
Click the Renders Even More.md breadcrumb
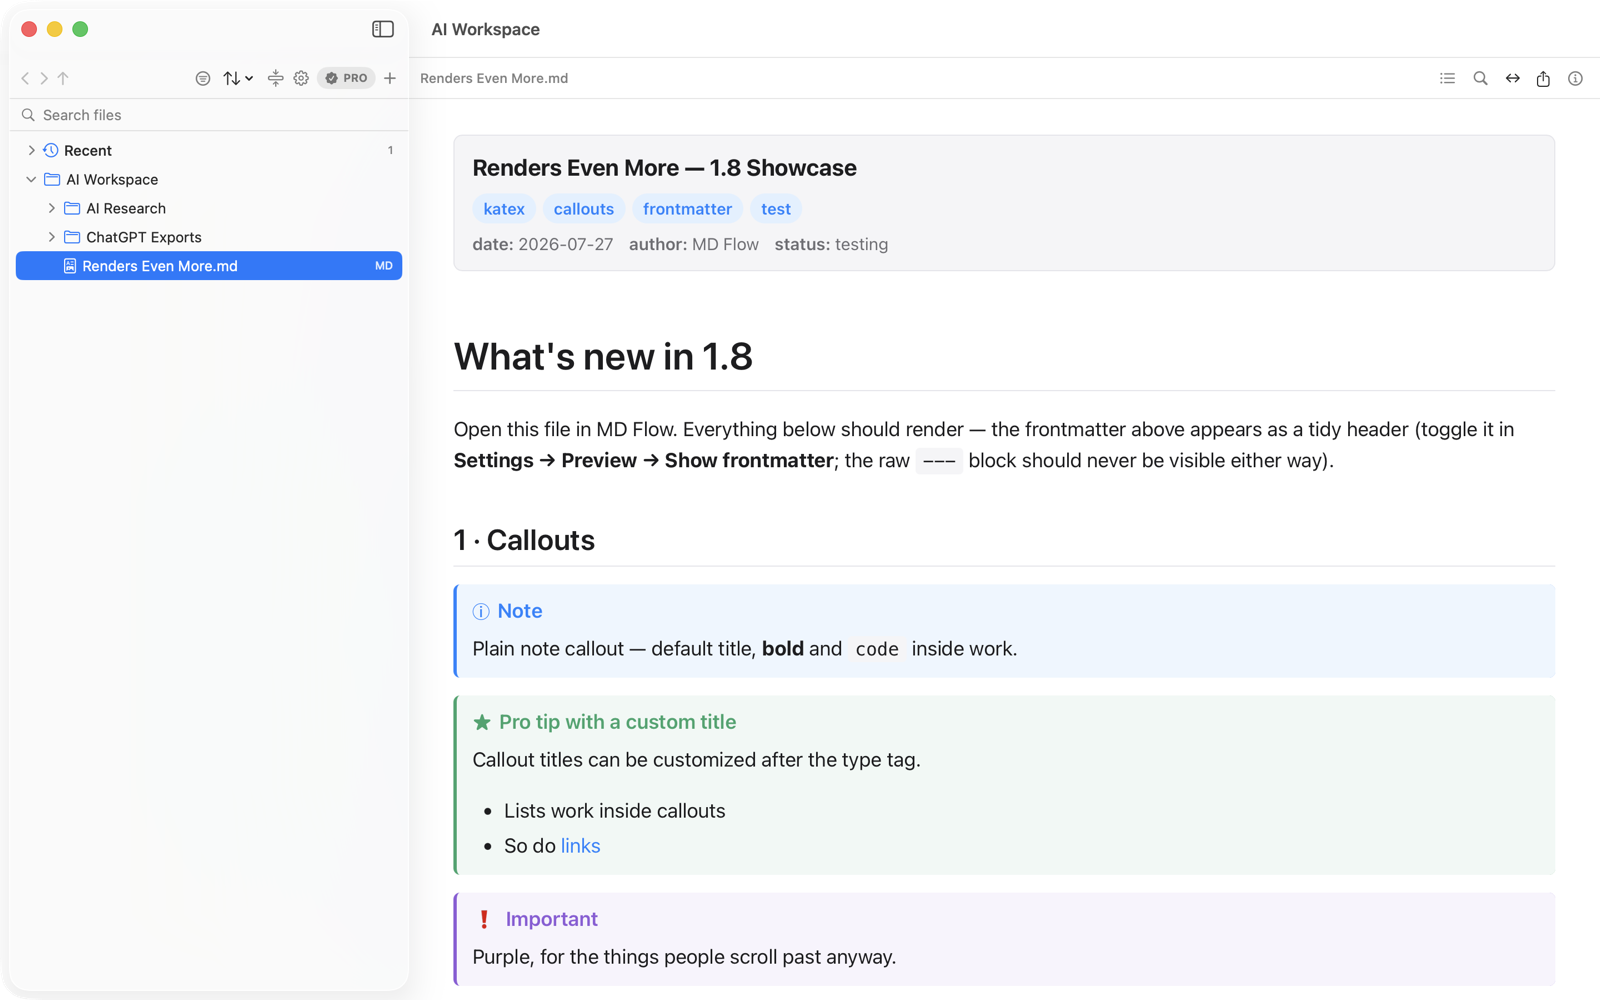pyautogui.click(x=494, y=78)
